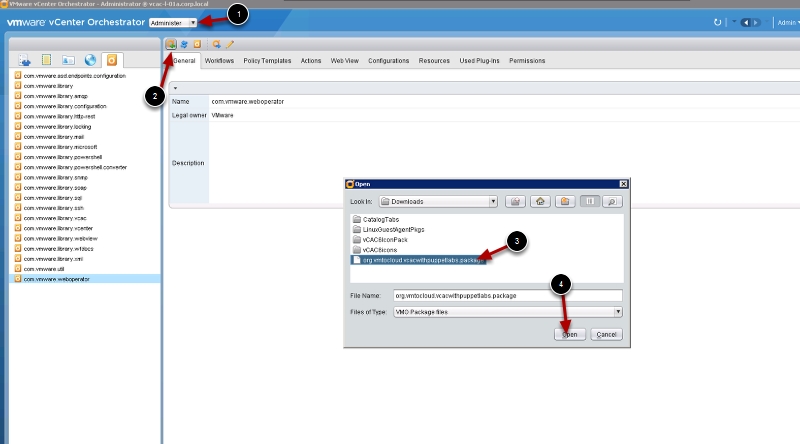
Task: Toggle the Details view button in Open dialog
Action: coord(612,202)
